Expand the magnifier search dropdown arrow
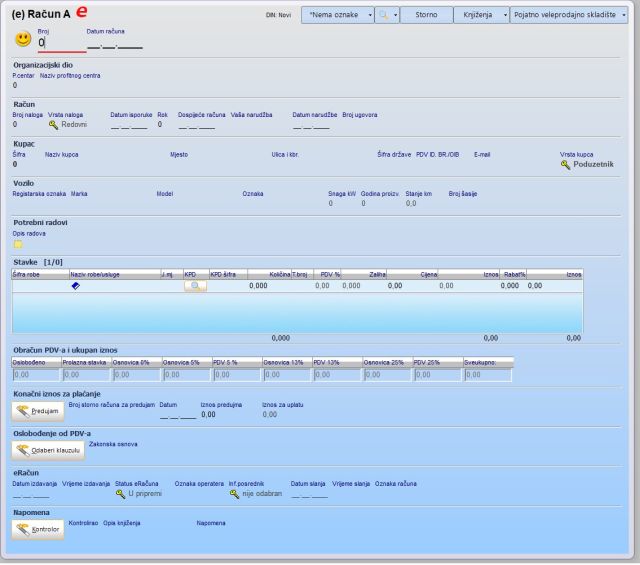Viewport: 640px width, 565px height. 394,16
